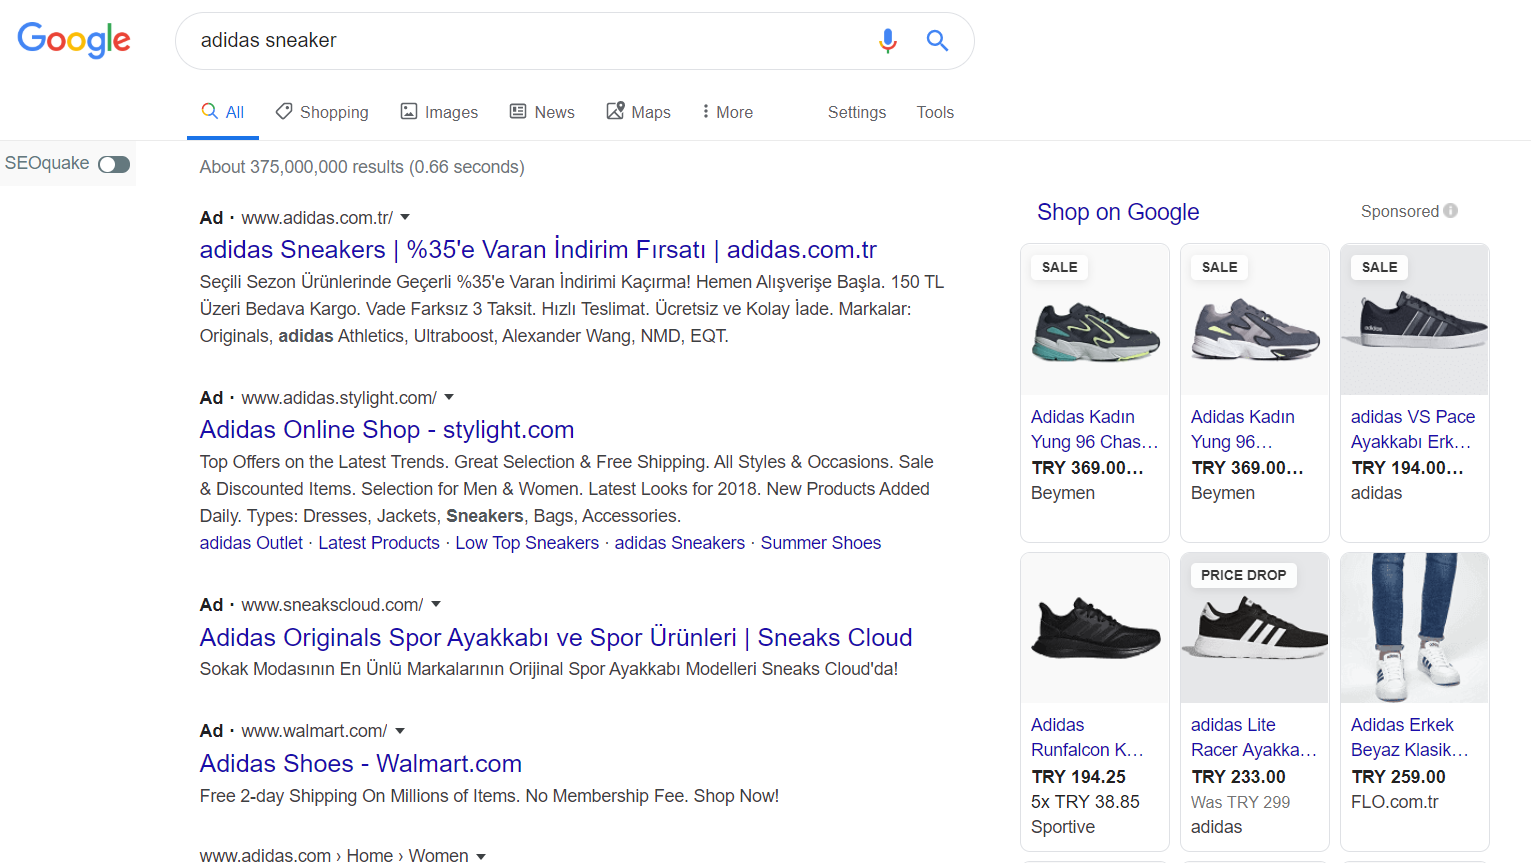Click the Low Top Sneakers sitelink

(x=527, y=543)
